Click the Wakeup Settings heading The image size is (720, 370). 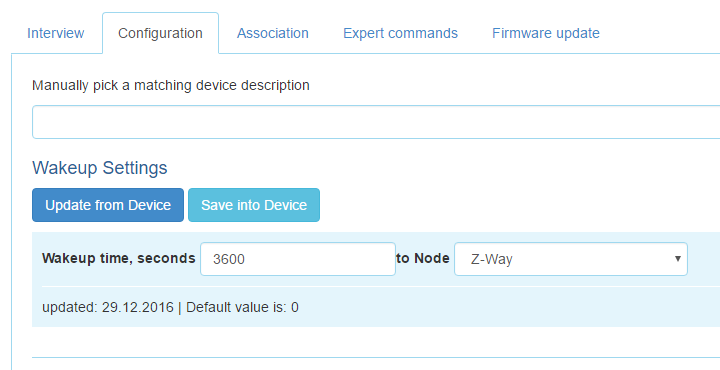(100, 168)
